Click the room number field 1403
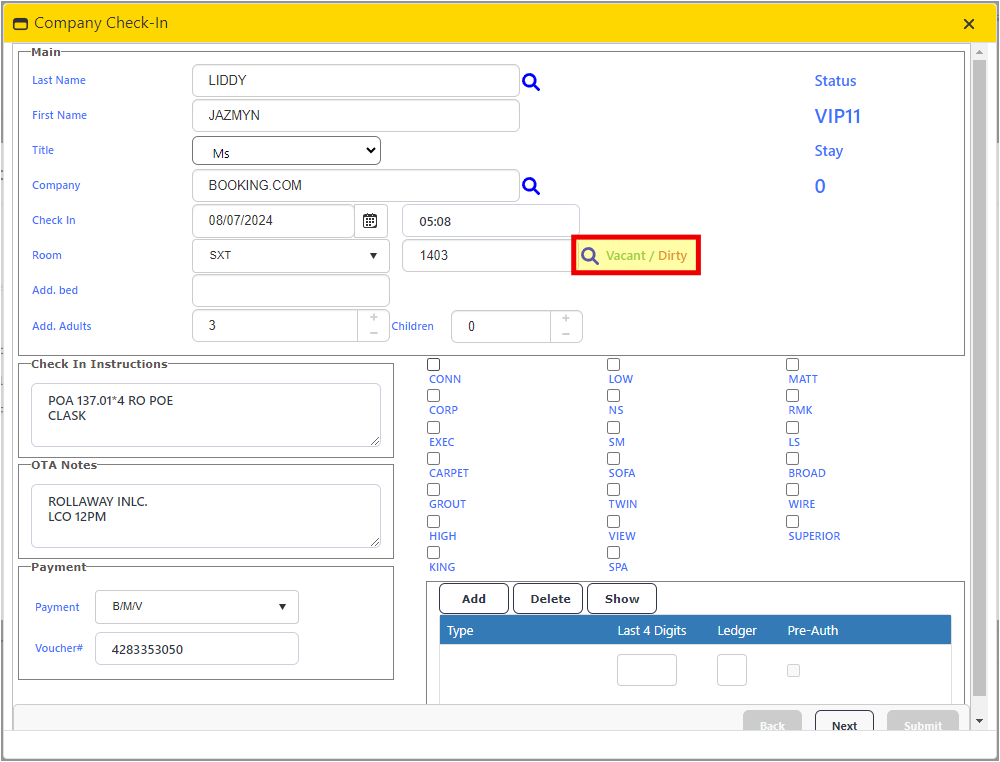Viewport: 1000px width, 762px height. (x=488, y=256)
